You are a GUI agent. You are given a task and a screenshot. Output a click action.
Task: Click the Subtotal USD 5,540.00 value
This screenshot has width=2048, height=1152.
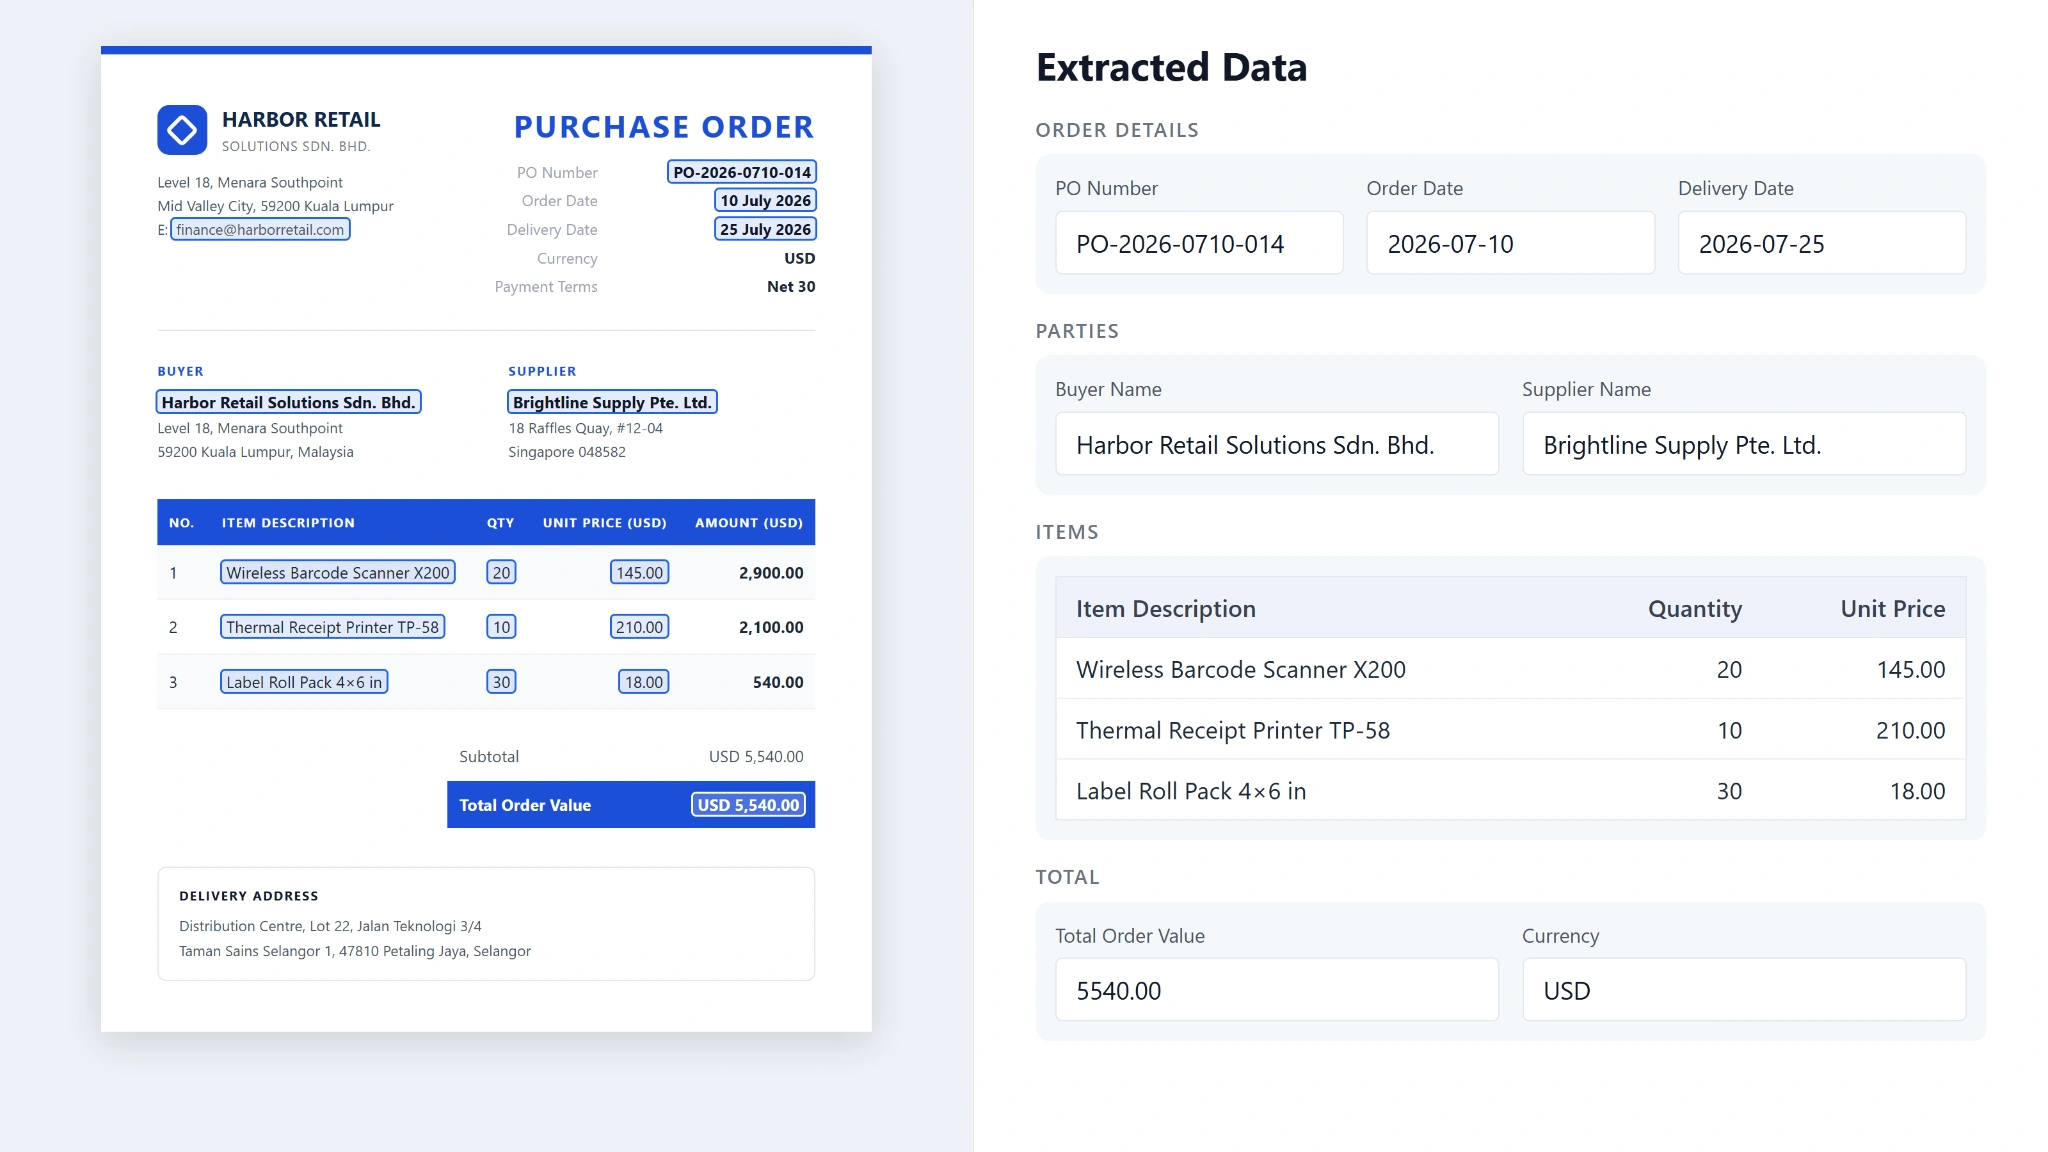[756, 757]
